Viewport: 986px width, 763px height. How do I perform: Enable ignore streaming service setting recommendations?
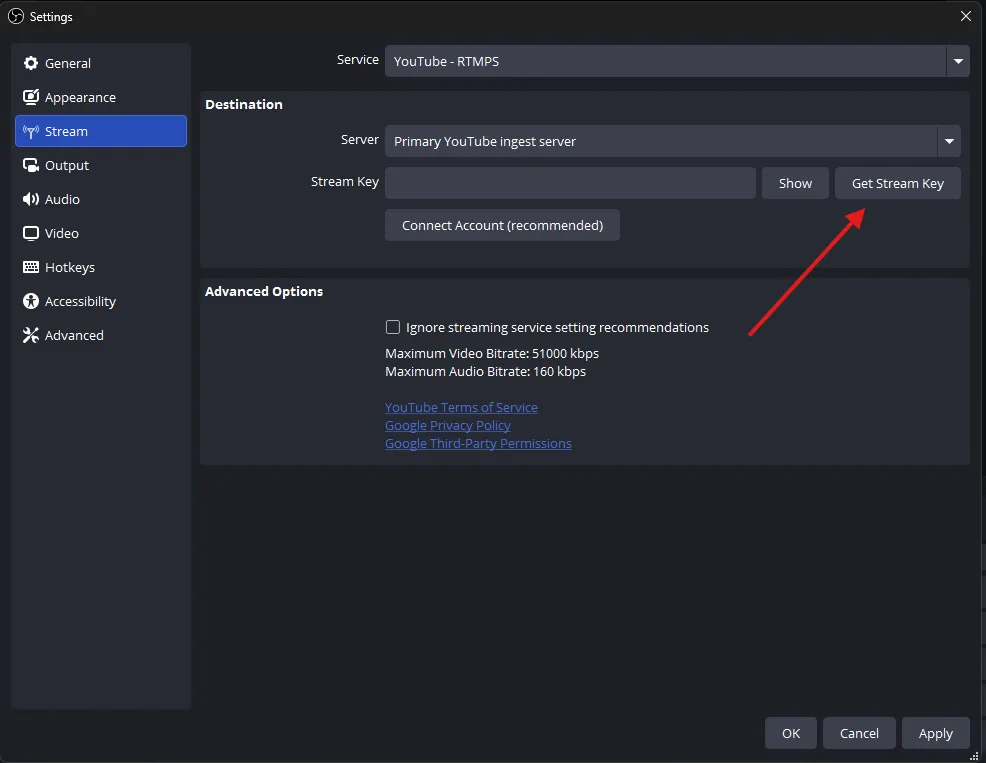393,327
